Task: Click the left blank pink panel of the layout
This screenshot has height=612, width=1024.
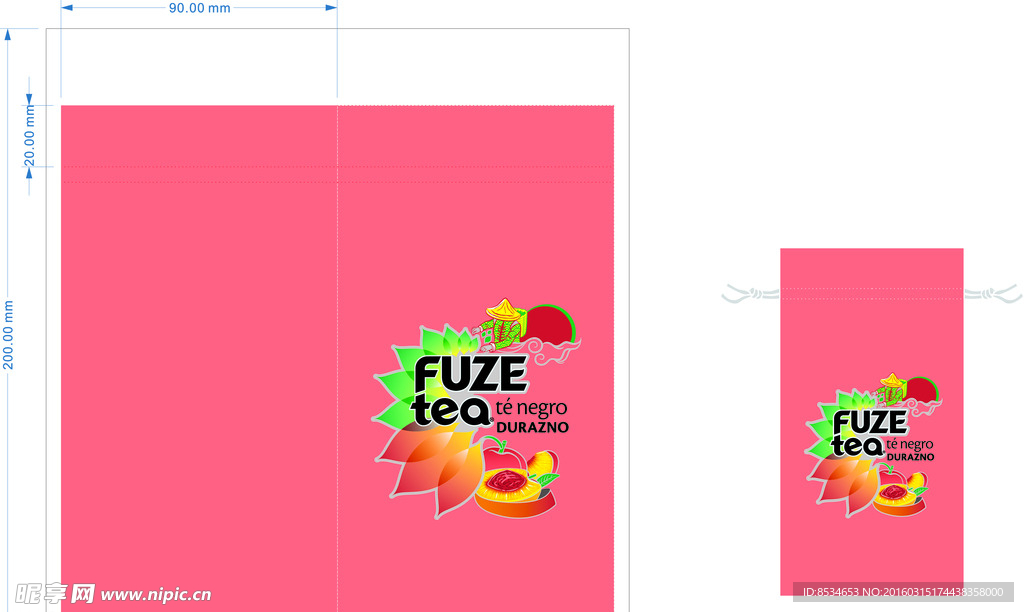Action: point(199,359)
